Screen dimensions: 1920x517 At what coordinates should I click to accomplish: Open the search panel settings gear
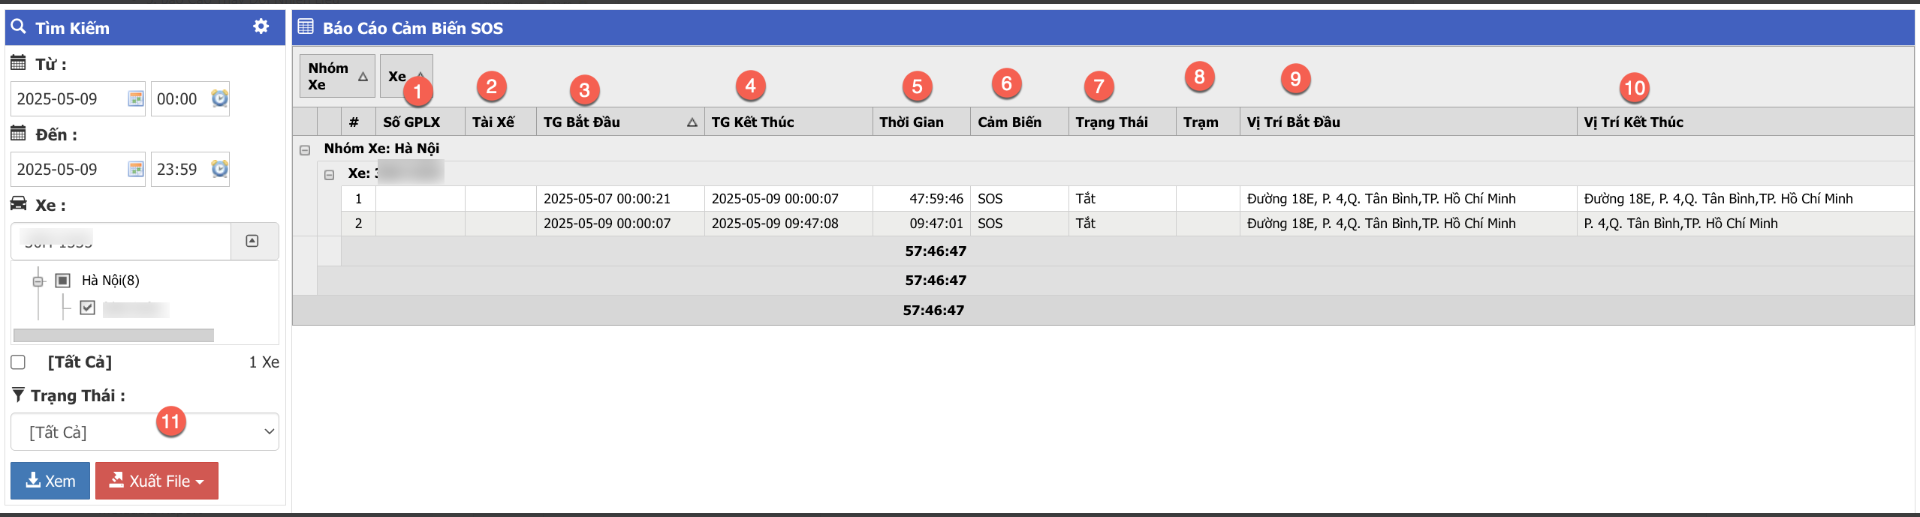pyautogui.click(x=261, y=27)
